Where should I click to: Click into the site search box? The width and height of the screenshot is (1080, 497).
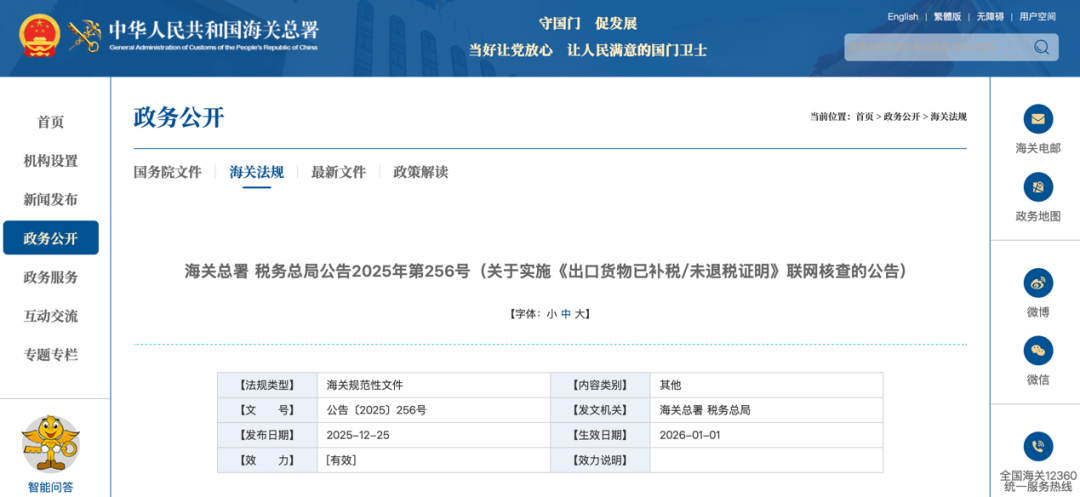click(x=935, y=47)
